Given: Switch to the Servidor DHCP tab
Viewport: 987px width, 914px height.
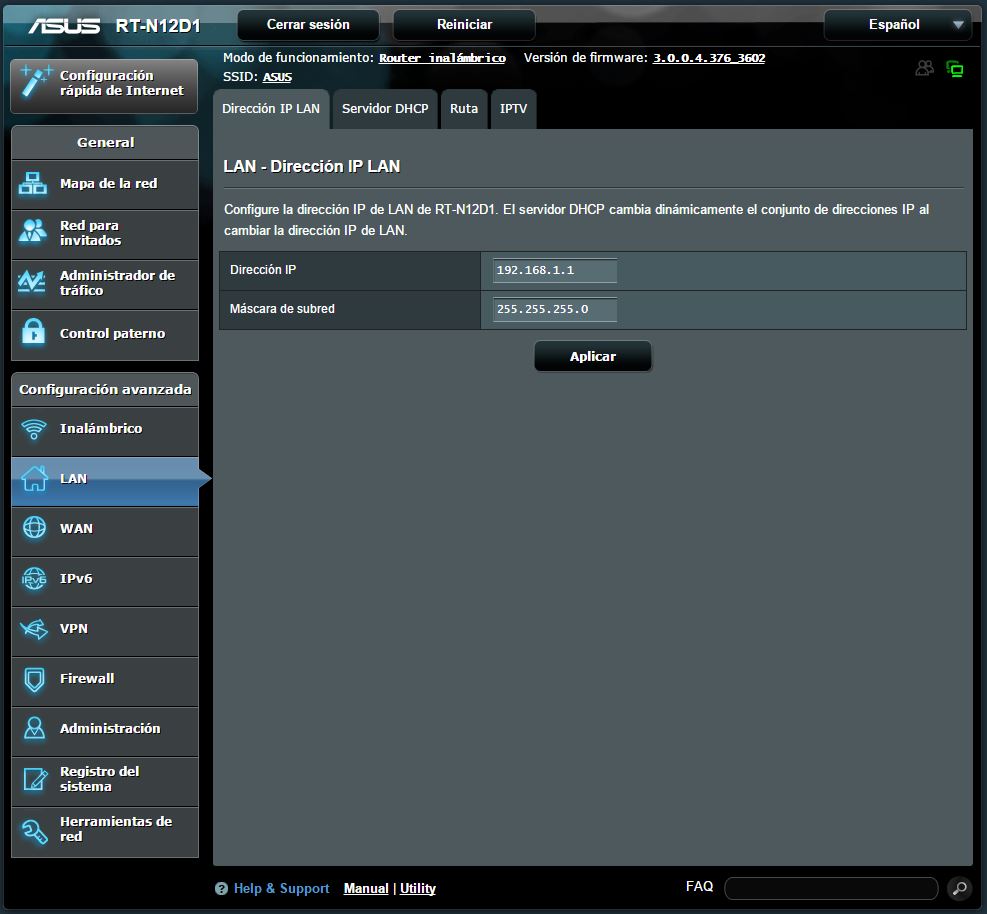Looking at the screenshot, I should pos(385,109).
